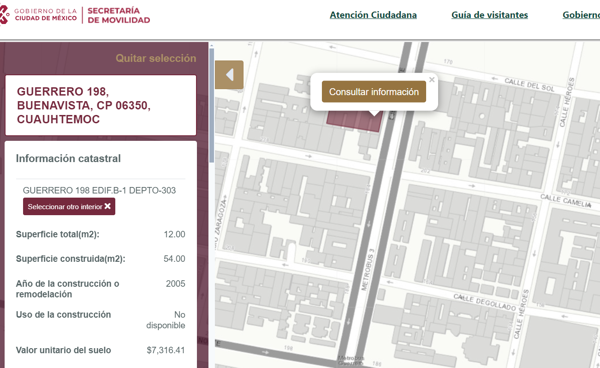Click the side panel vertical scrollbar
Screen dimensions: 600x368
pyautogui.click(x=212, y=105)
